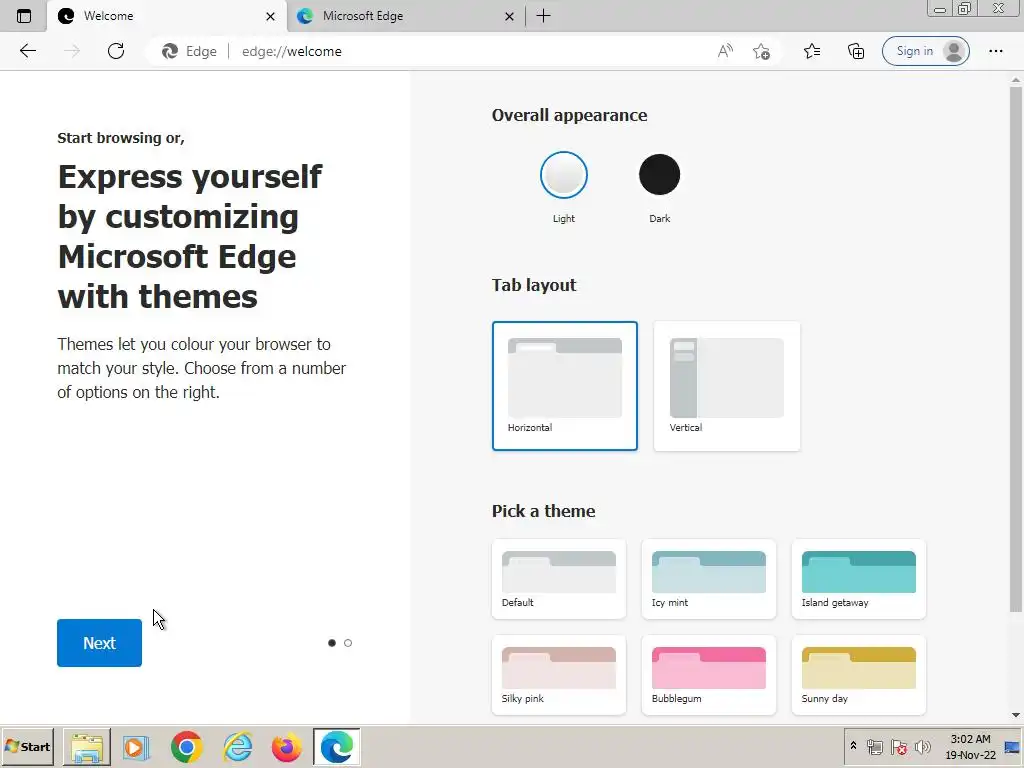Viewport: 1024px width, 768px height.
Task: Click the 'Pick a theme' heading
Action: 543,511
